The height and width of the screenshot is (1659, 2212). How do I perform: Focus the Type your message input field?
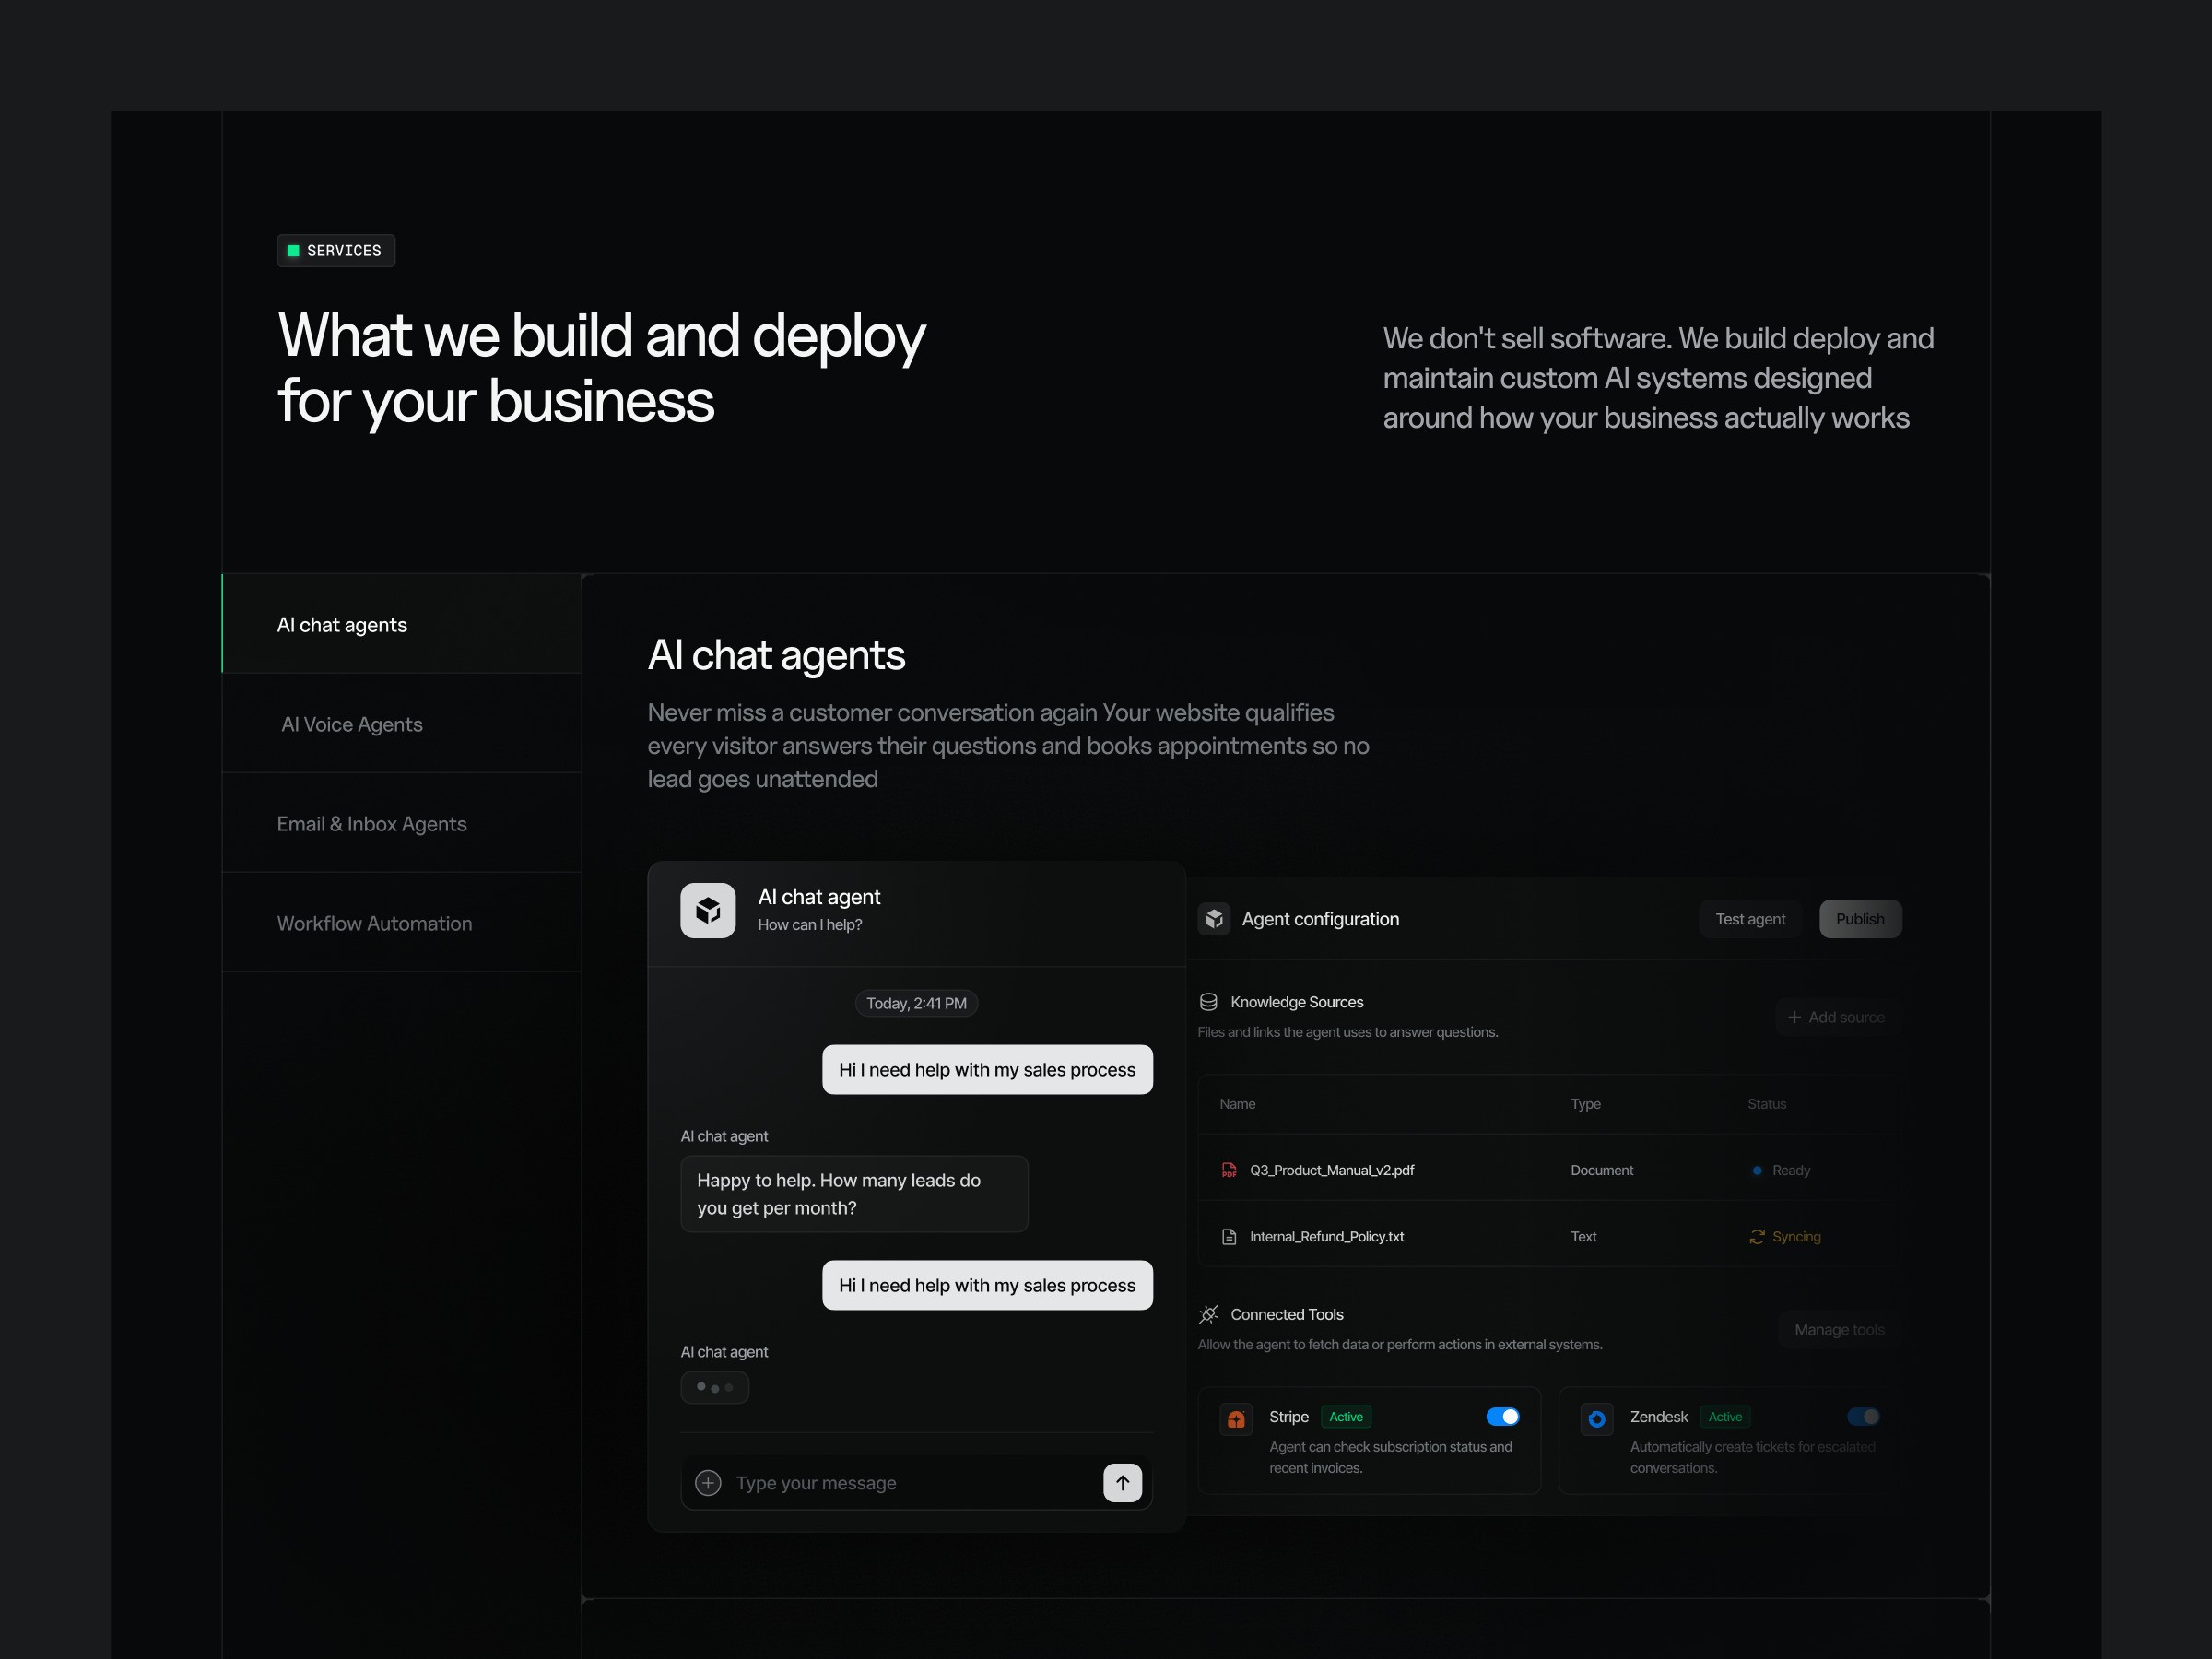(900, 1483)
